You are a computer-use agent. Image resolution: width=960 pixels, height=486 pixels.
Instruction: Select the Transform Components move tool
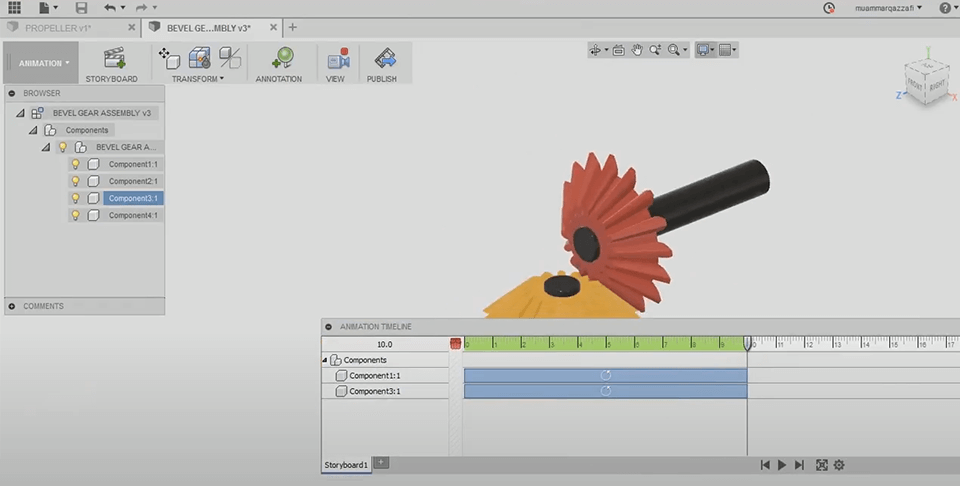(168, 58)
